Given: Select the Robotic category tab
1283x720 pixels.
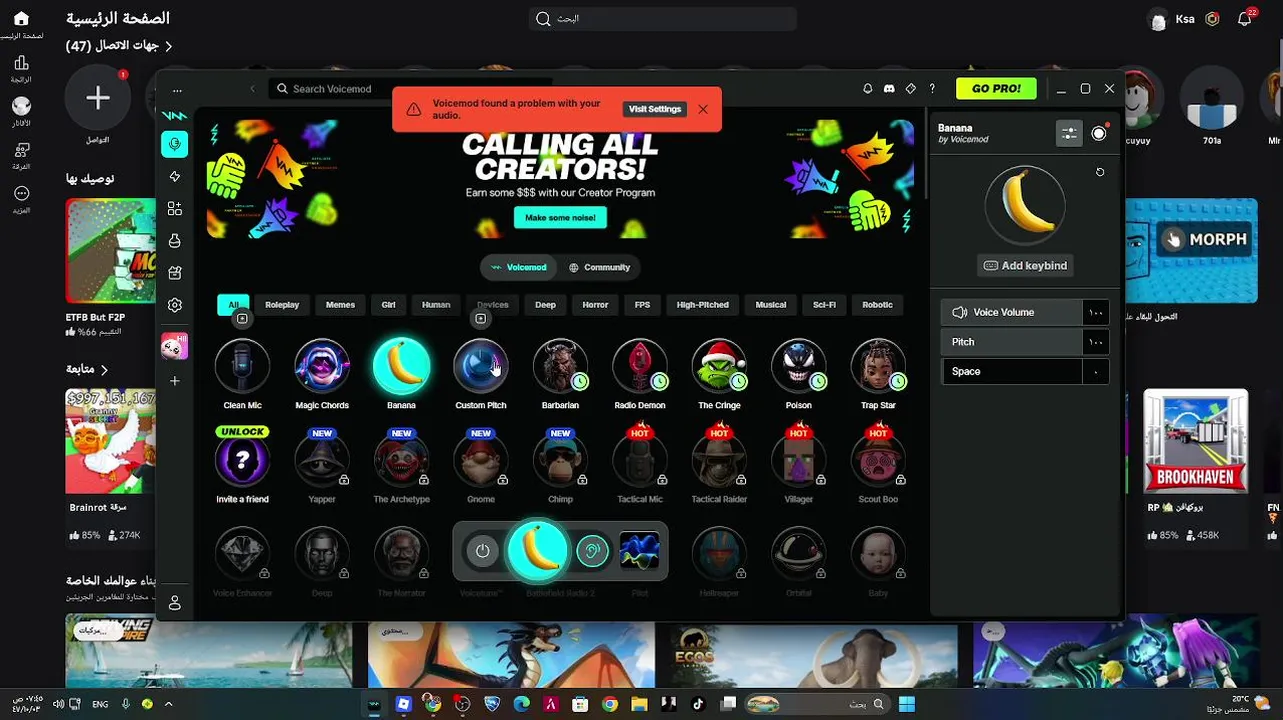Looking at the screenshot, I should (x=877, y=305).
